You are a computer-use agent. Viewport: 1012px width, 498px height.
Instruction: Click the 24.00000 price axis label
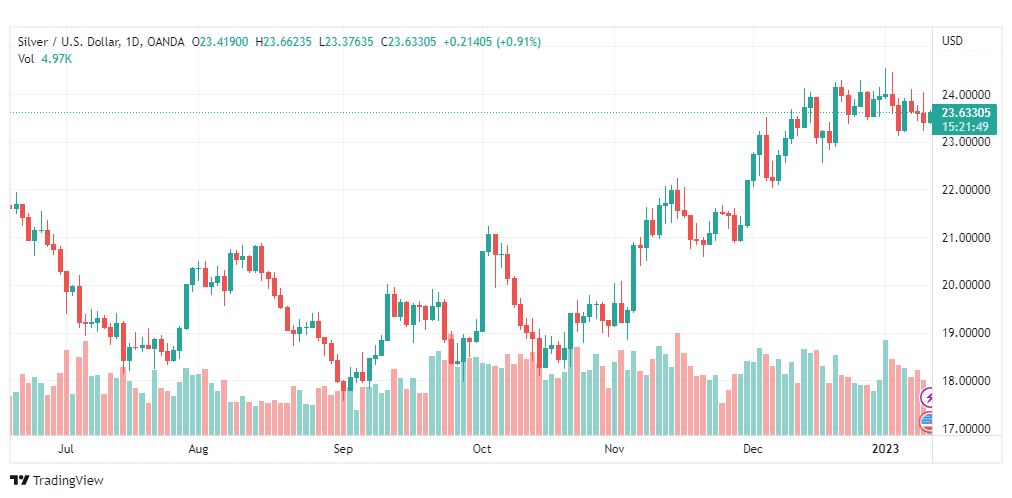[x=966, y=94]
